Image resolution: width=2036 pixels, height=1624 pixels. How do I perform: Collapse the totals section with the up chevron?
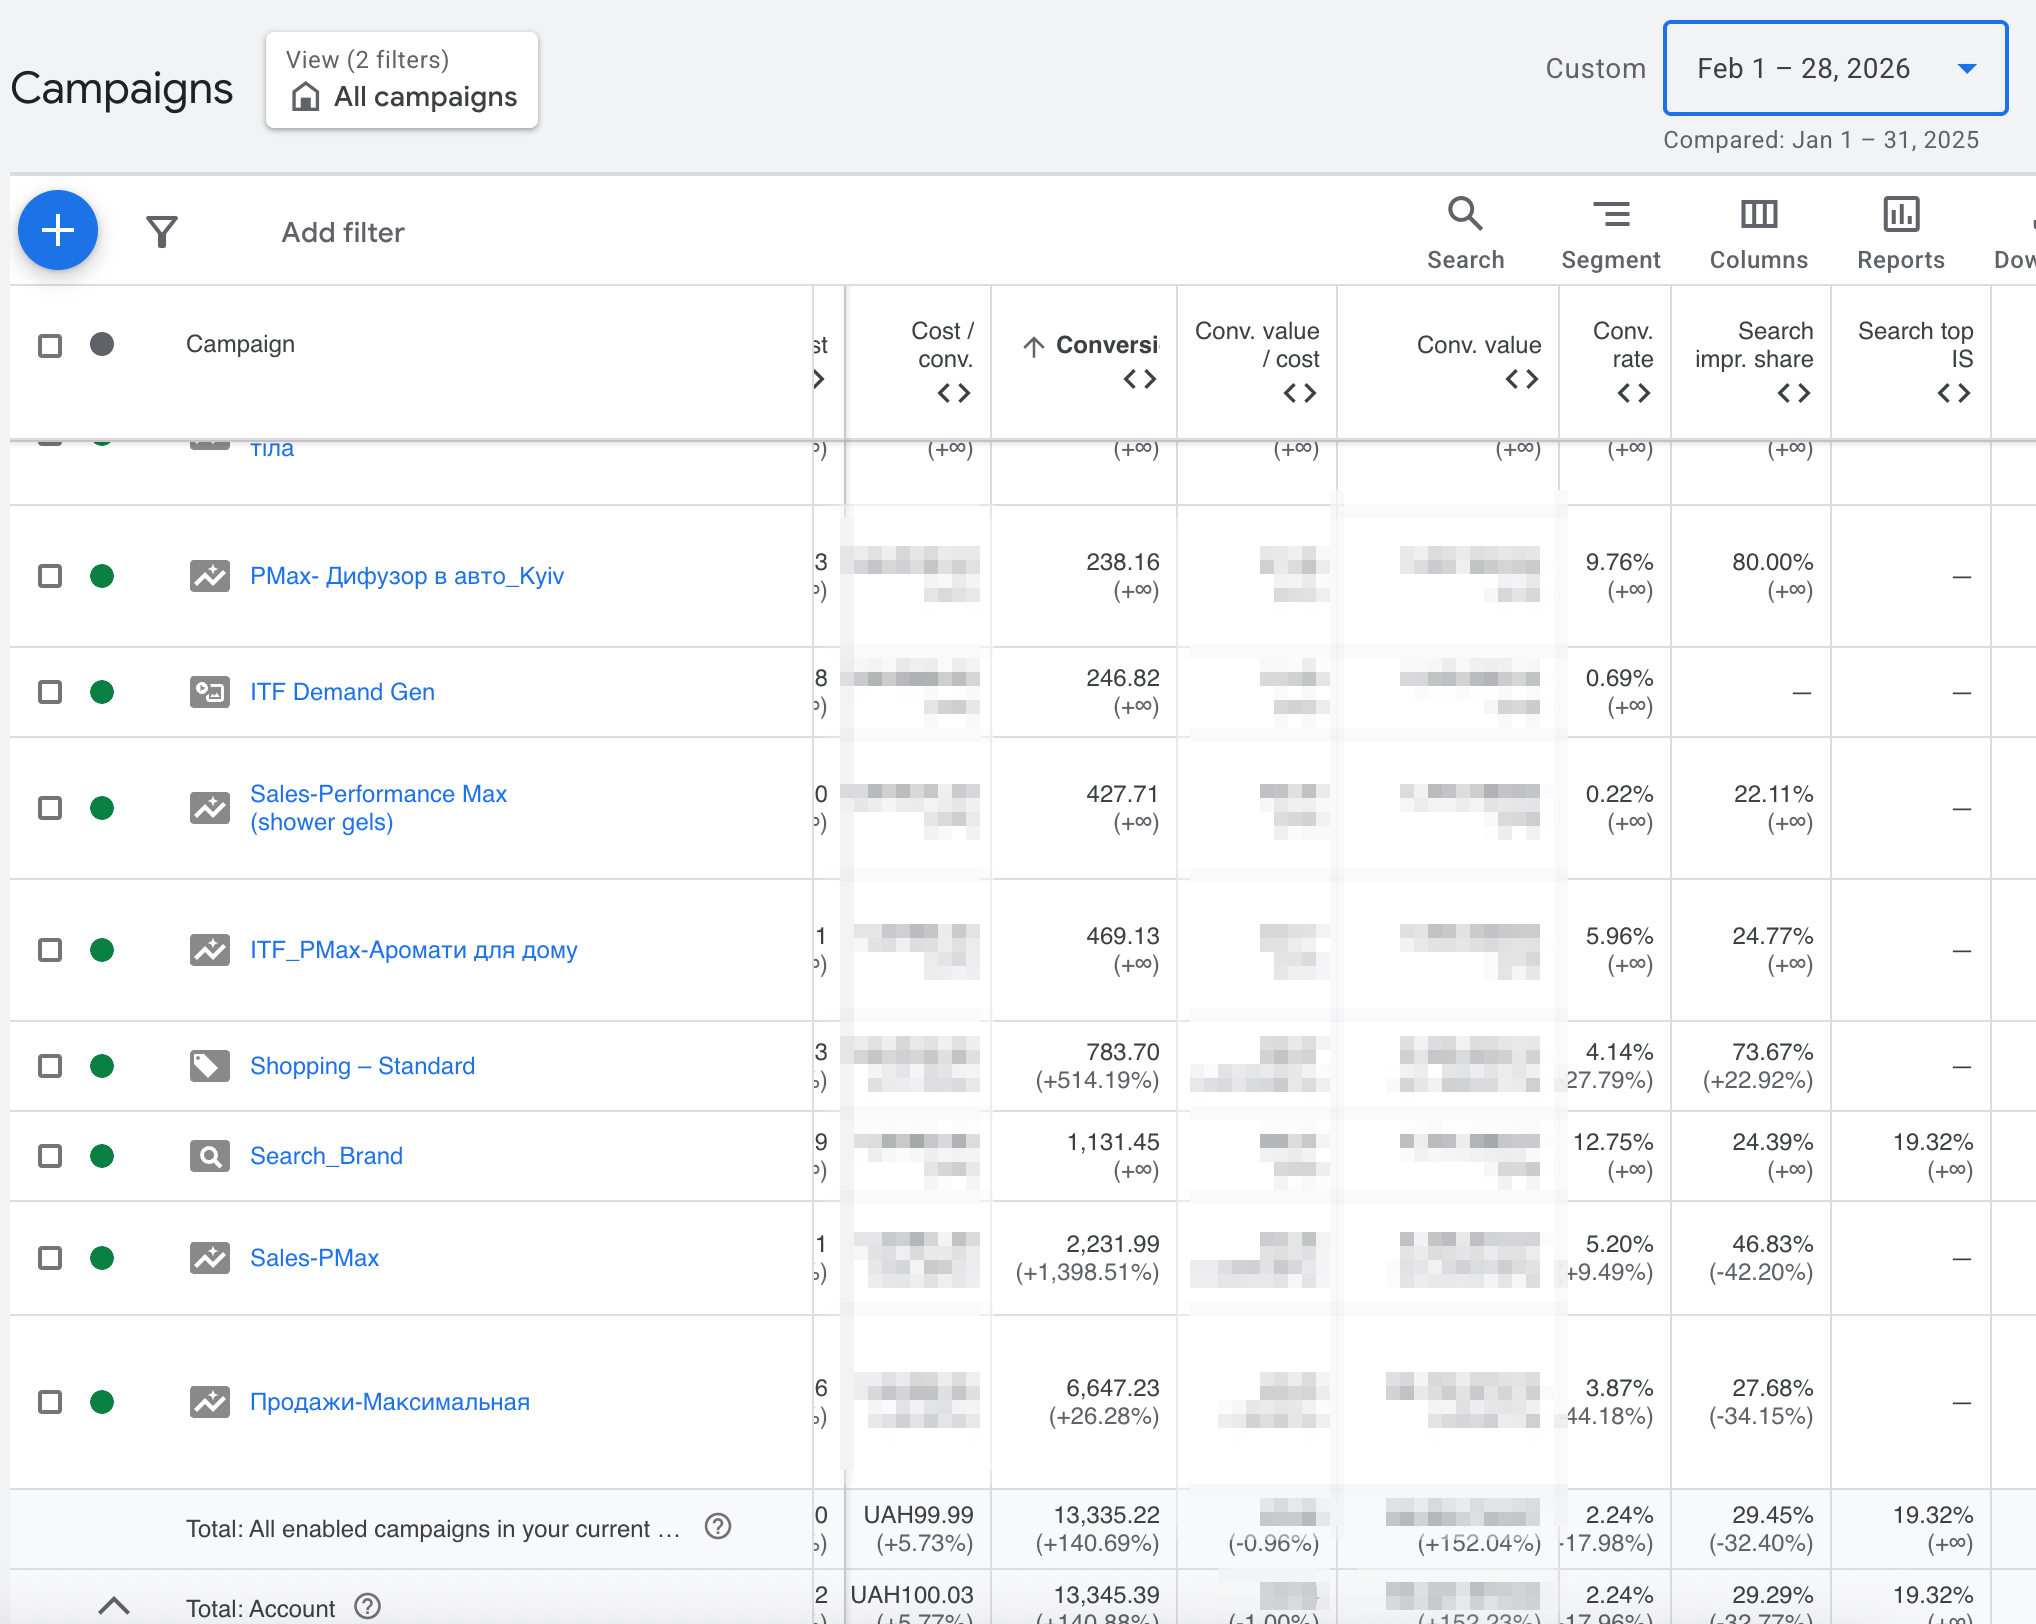pyautogui.click(x=114, y=1605)
